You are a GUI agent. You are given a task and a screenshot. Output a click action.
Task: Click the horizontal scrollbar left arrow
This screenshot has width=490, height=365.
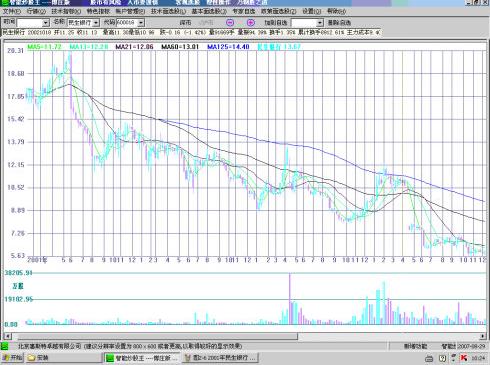[x=7, y=336]
